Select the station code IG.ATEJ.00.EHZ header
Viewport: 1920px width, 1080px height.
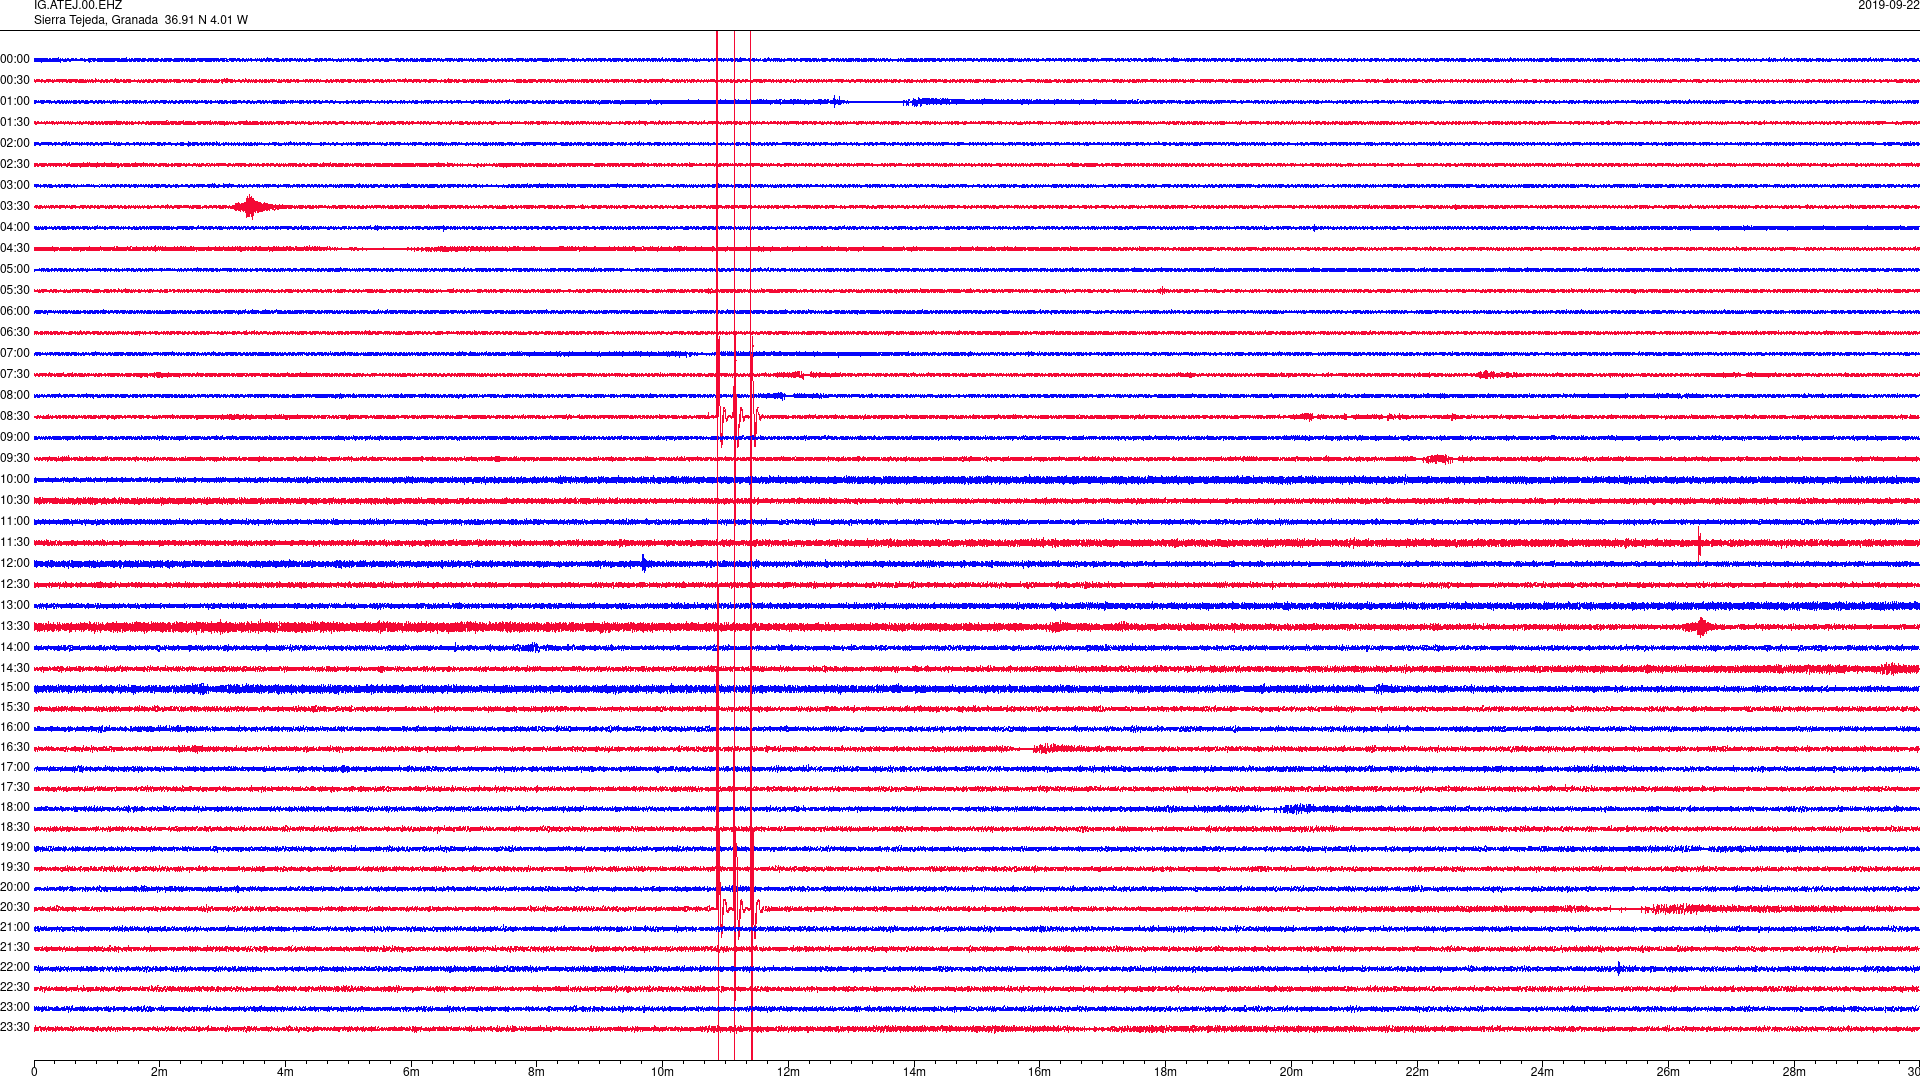click(78, 5)
